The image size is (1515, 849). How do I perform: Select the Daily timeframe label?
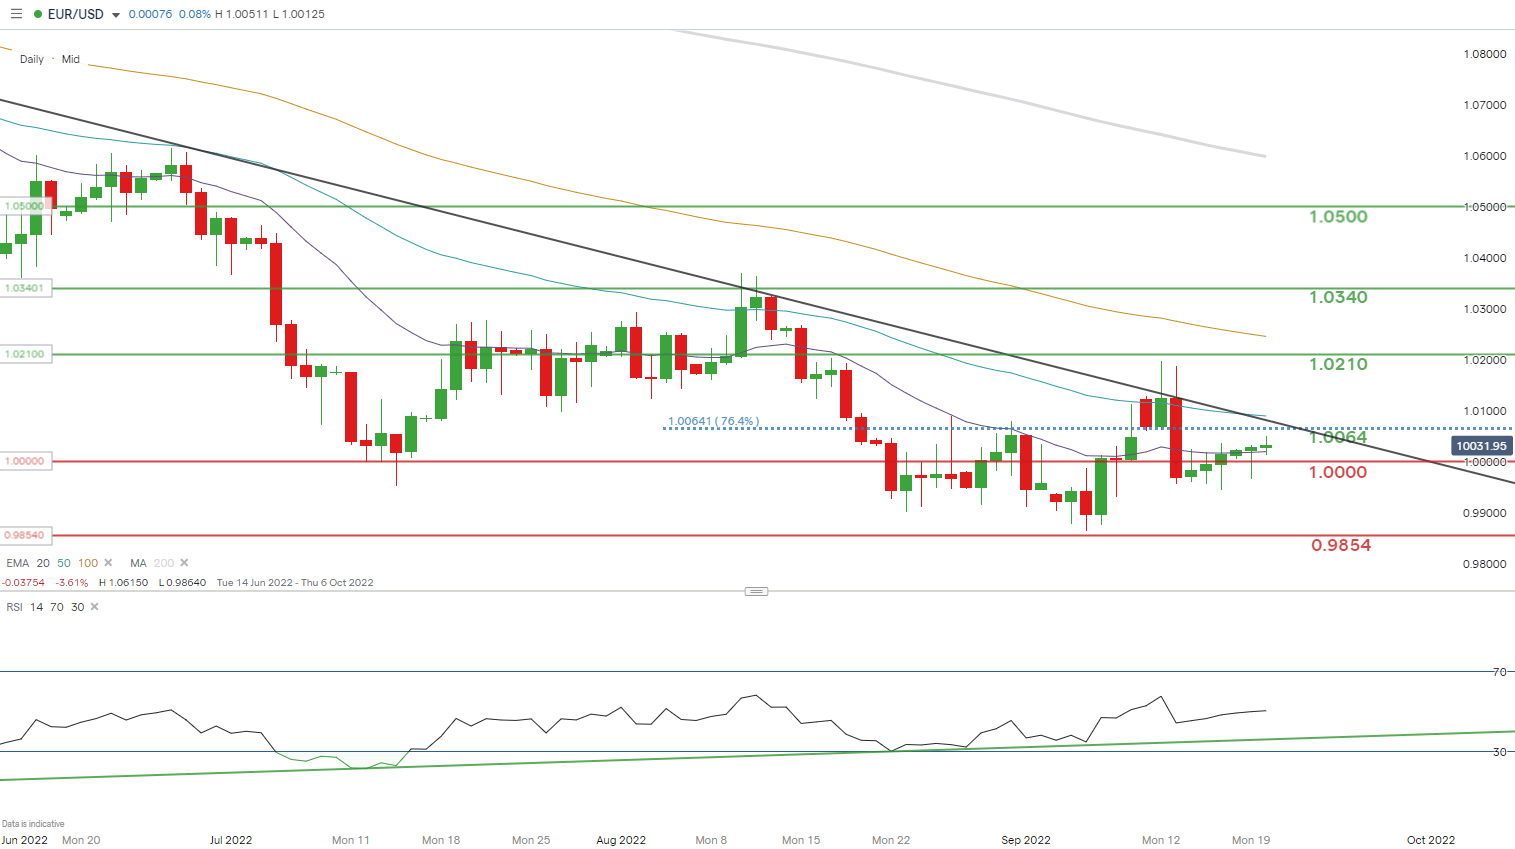32,59
